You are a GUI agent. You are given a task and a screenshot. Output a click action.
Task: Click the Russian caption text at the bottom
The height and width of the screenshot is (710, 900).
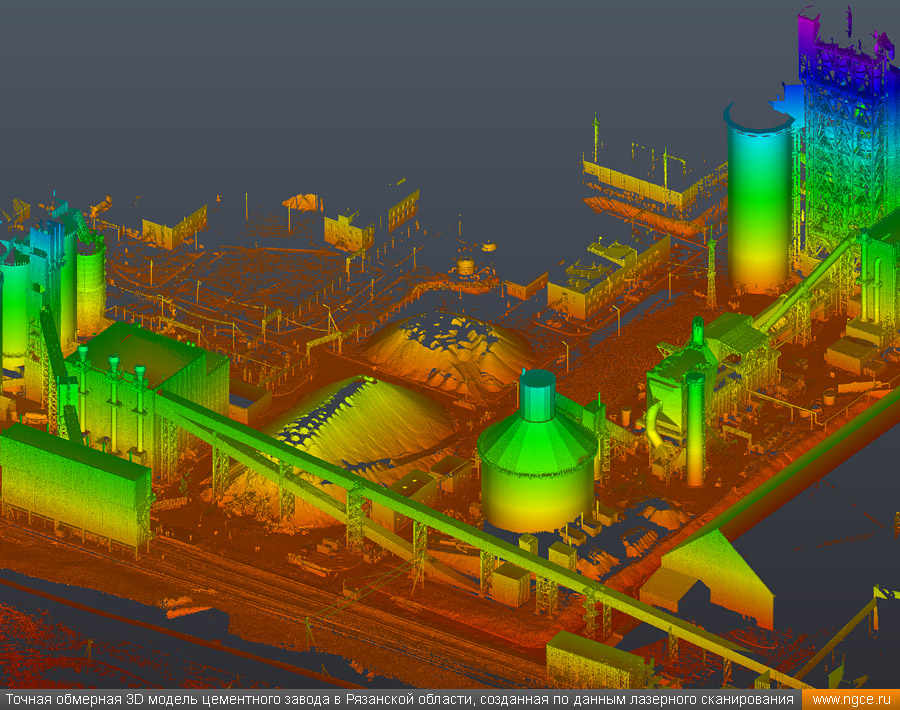[400, 700]
